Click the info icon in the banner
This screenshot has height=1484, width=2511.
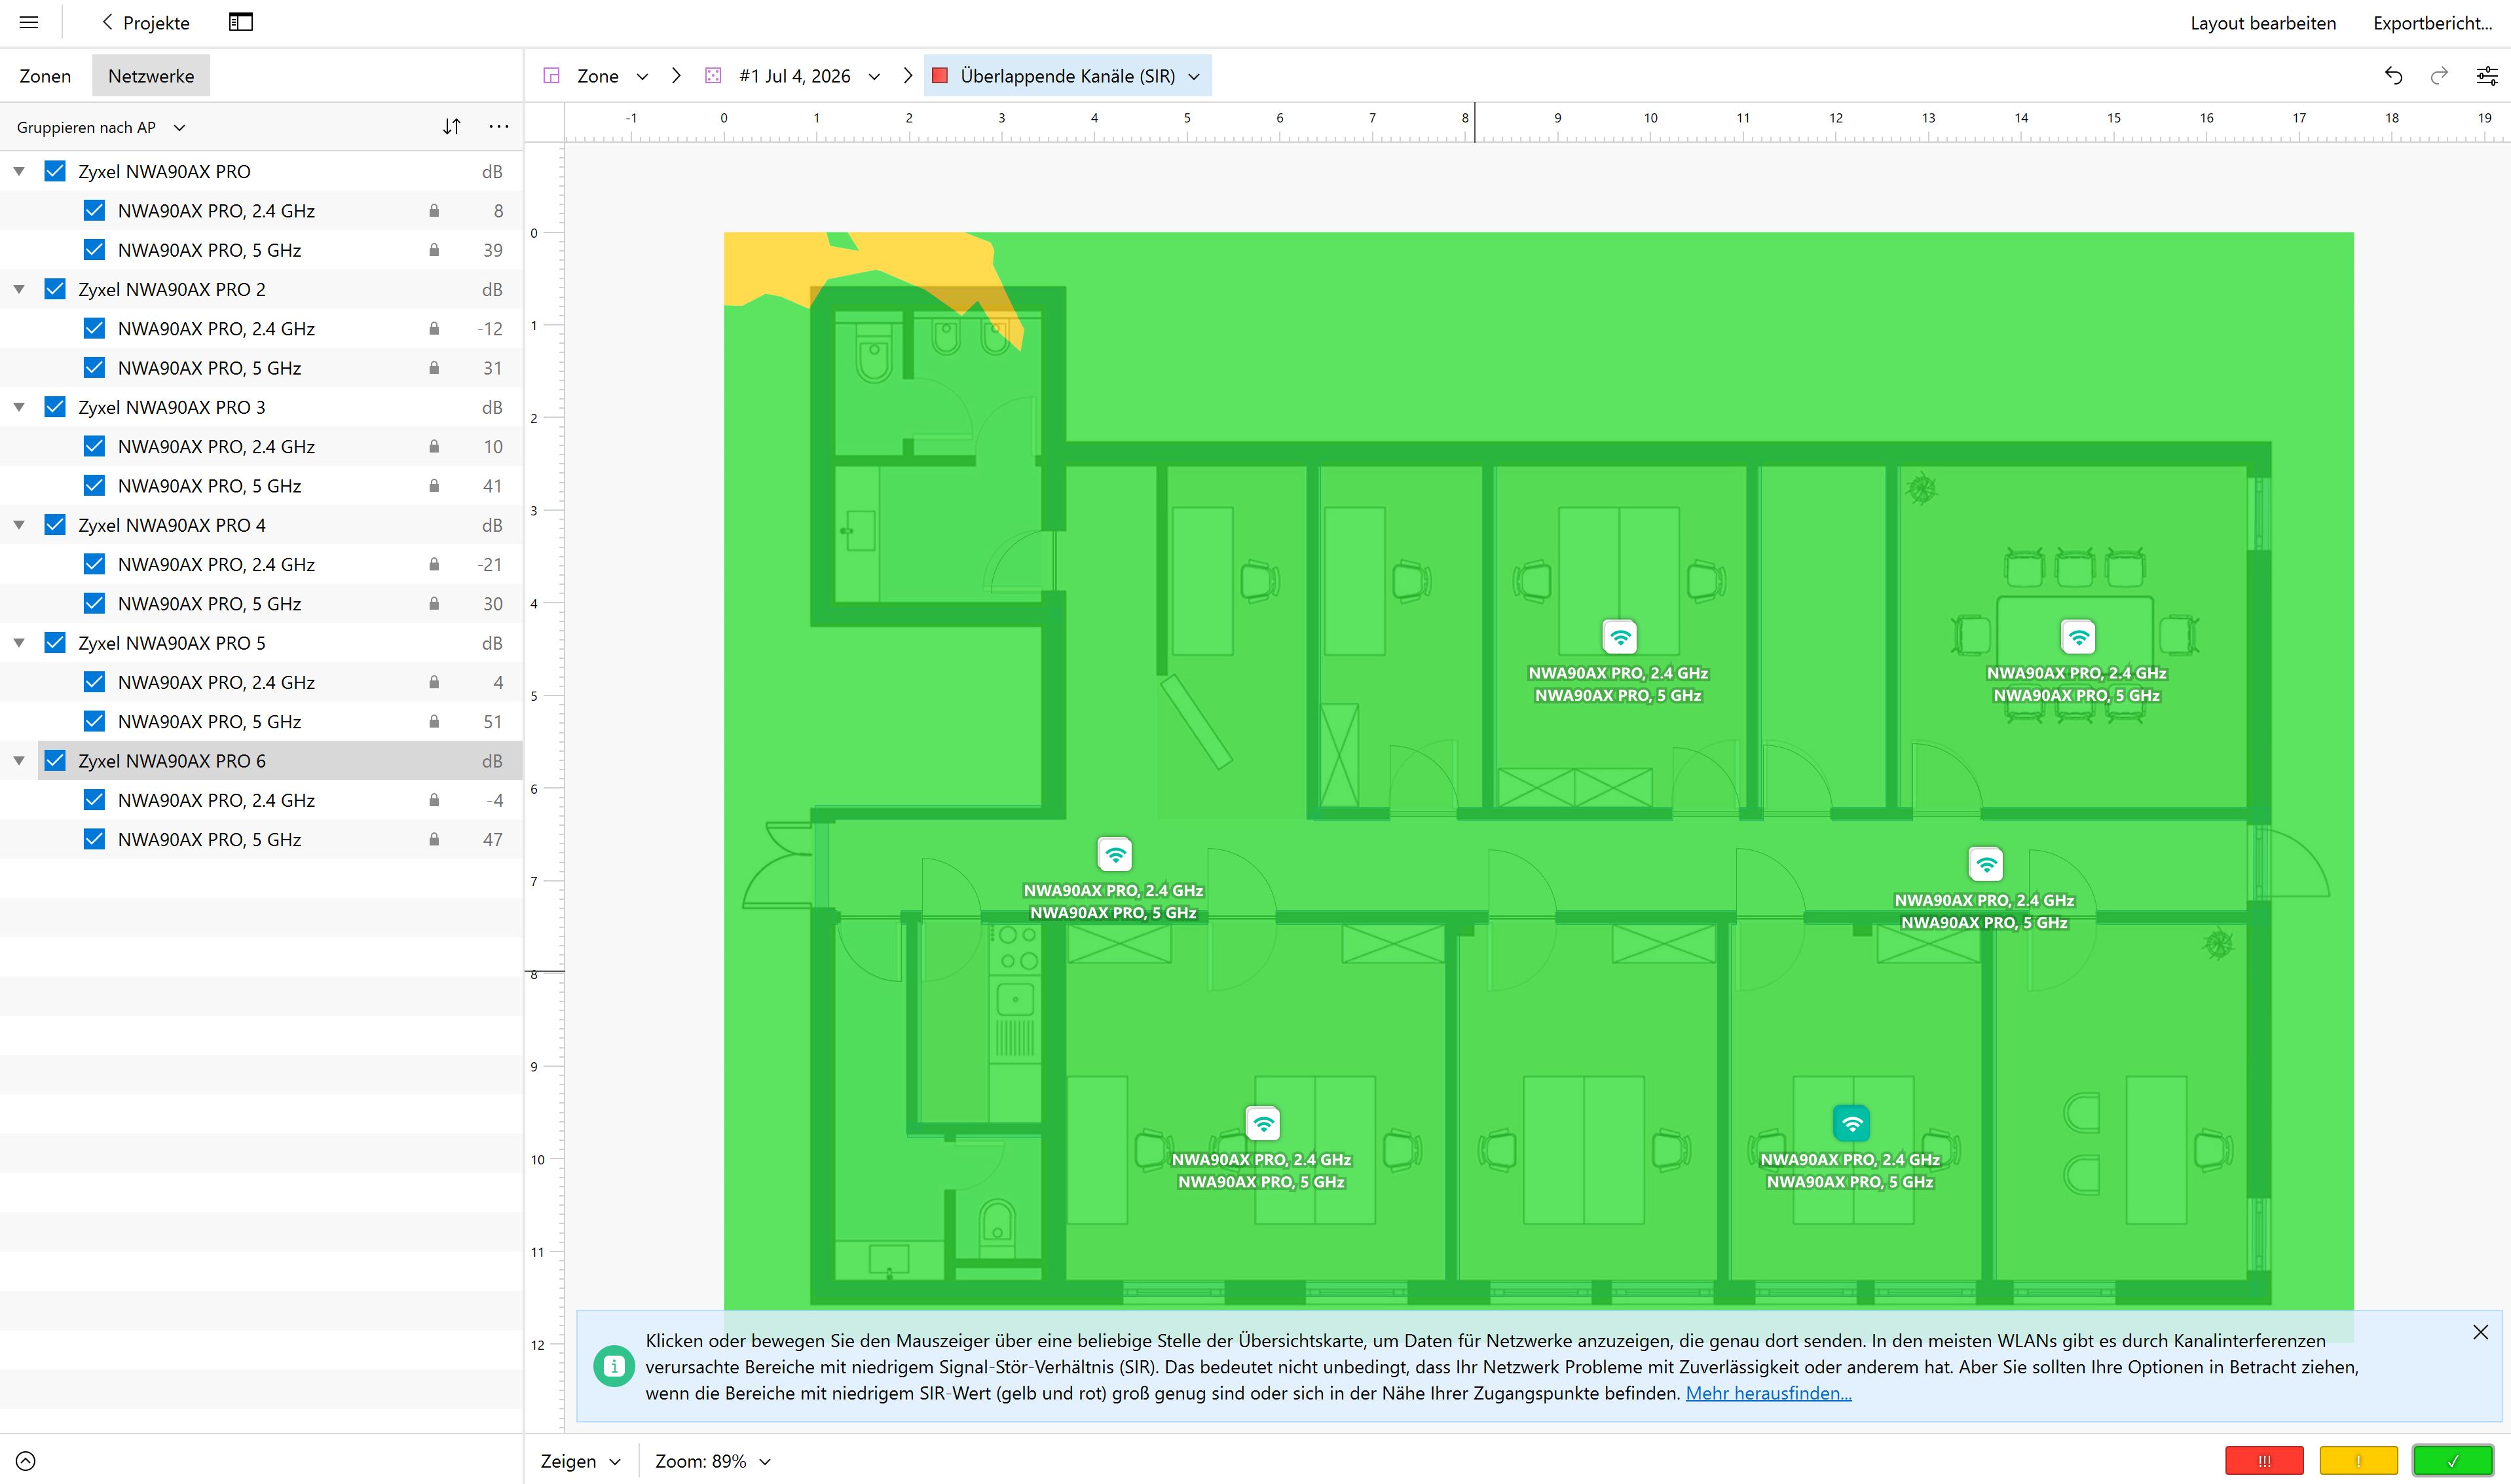614,1366
